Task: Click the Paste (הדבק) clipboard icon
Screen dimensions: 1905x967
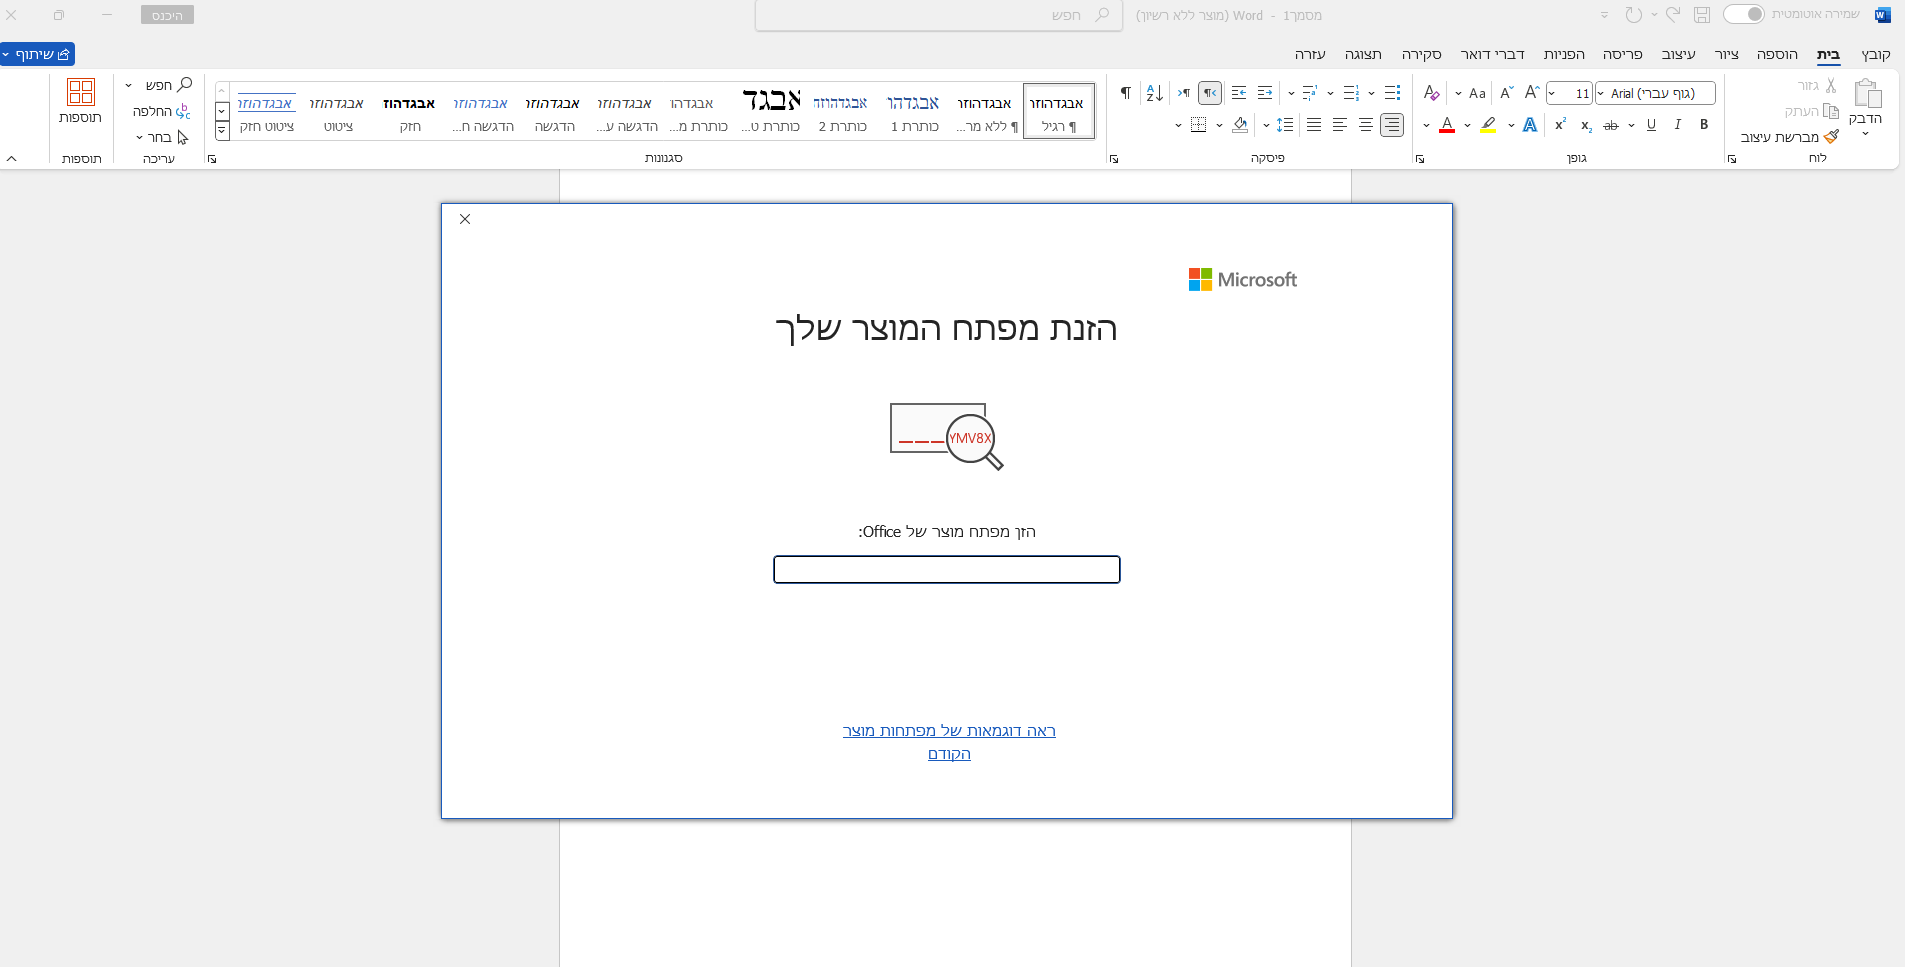Action: [1867, 94]
